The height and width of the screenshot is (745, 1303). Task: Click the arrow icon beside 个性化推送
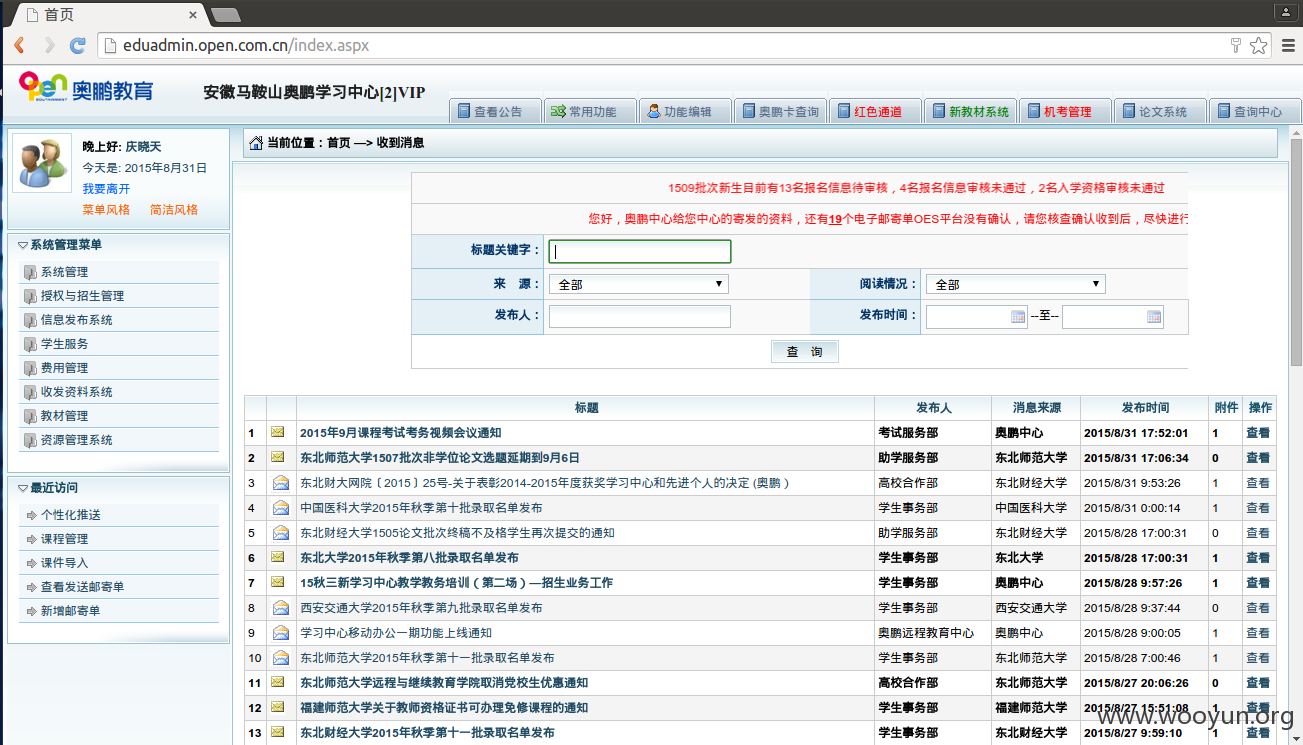31,515
